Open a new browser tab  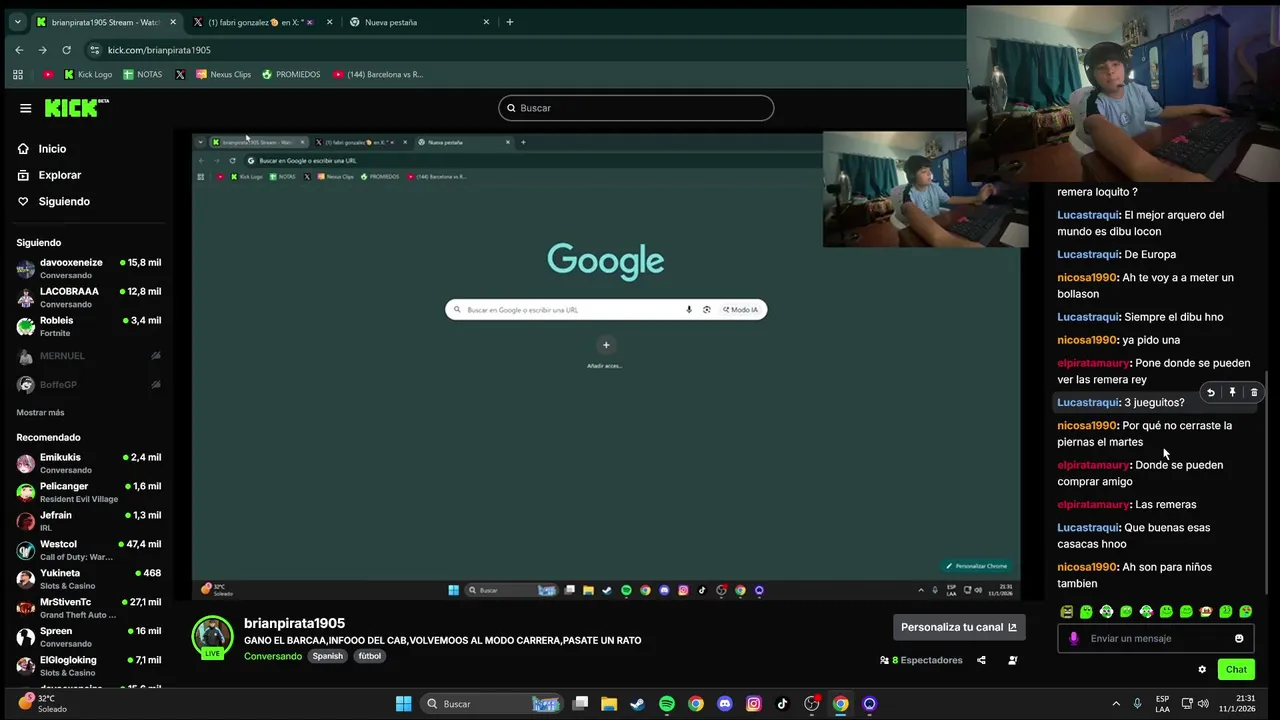point(510,22)
